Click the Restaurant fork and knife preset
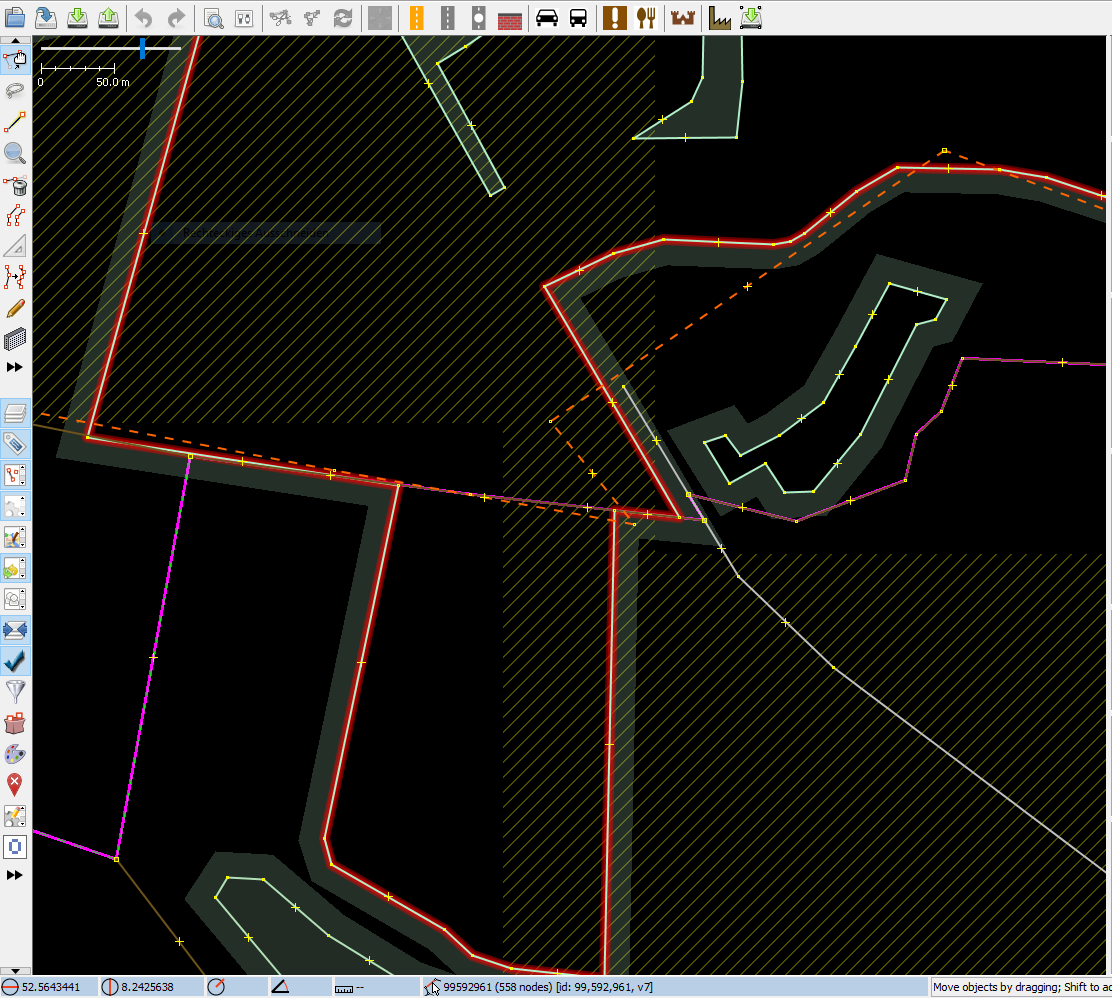 click(647, 17)
